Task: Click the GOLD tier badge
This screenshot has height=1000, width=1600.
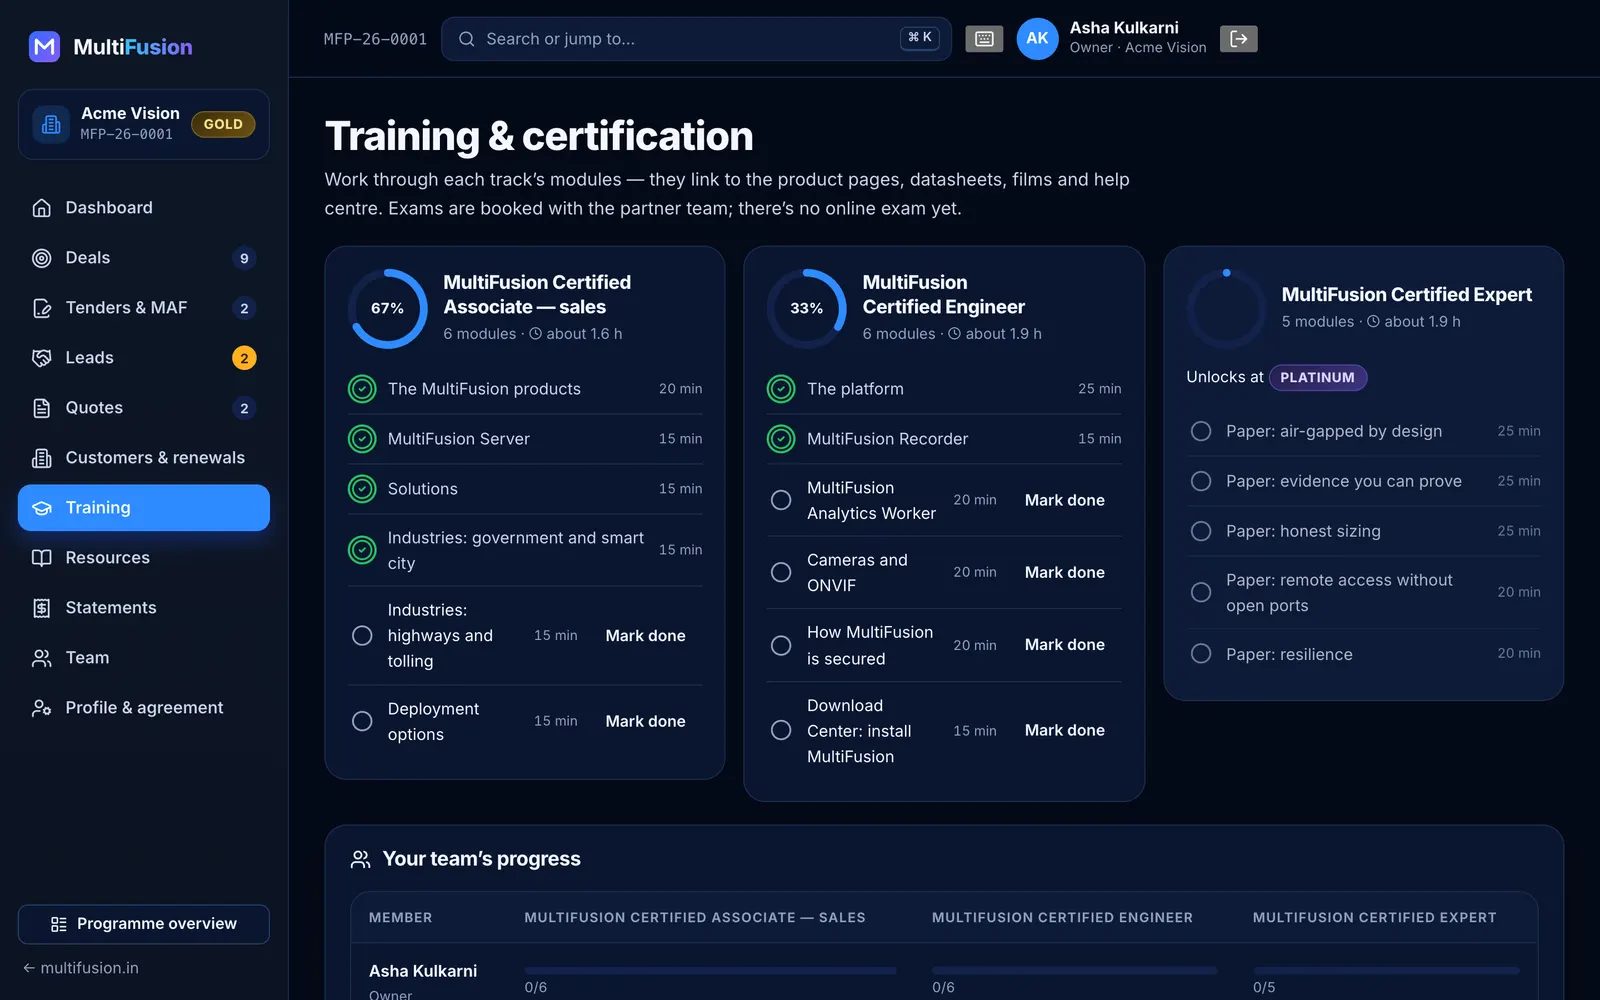Action: [223, 124]
